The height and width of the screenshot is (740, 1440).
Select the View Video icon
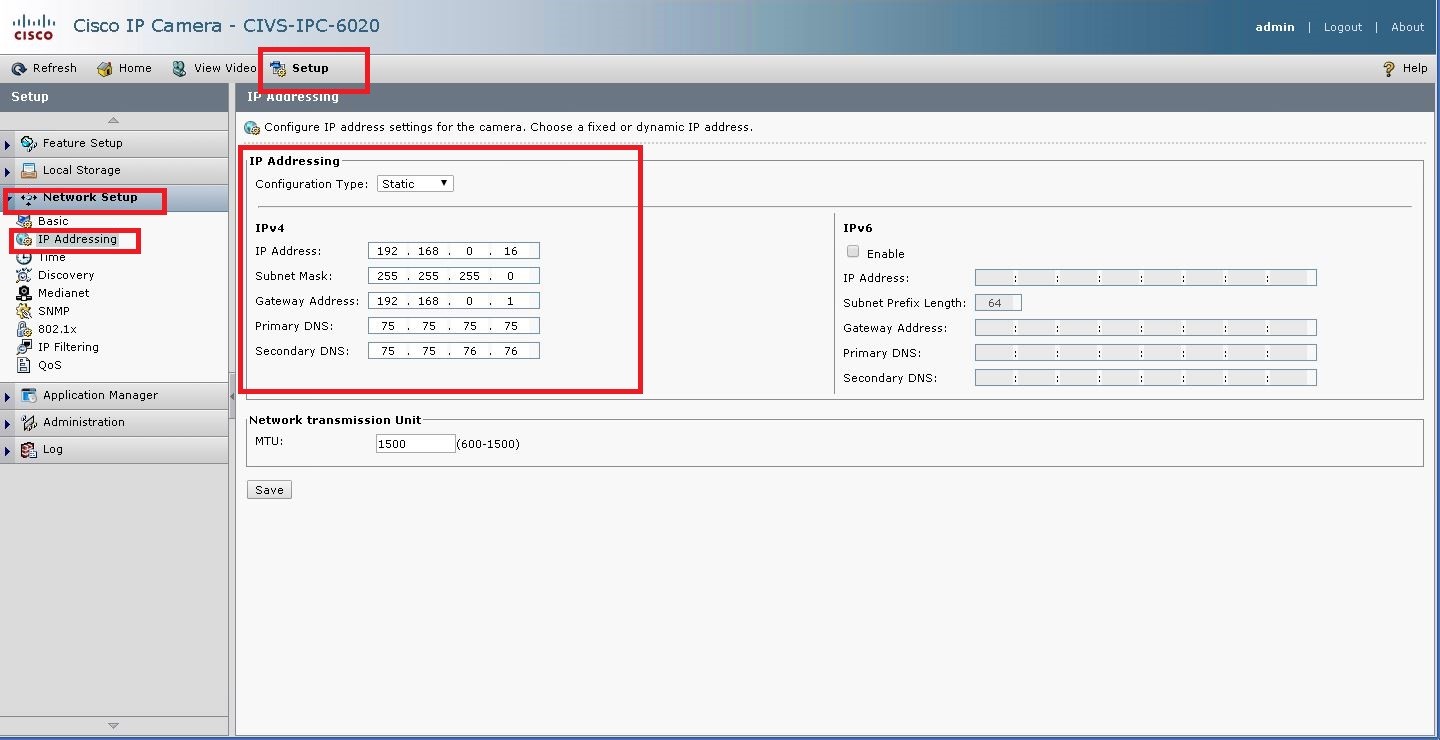tap(178, 67)
